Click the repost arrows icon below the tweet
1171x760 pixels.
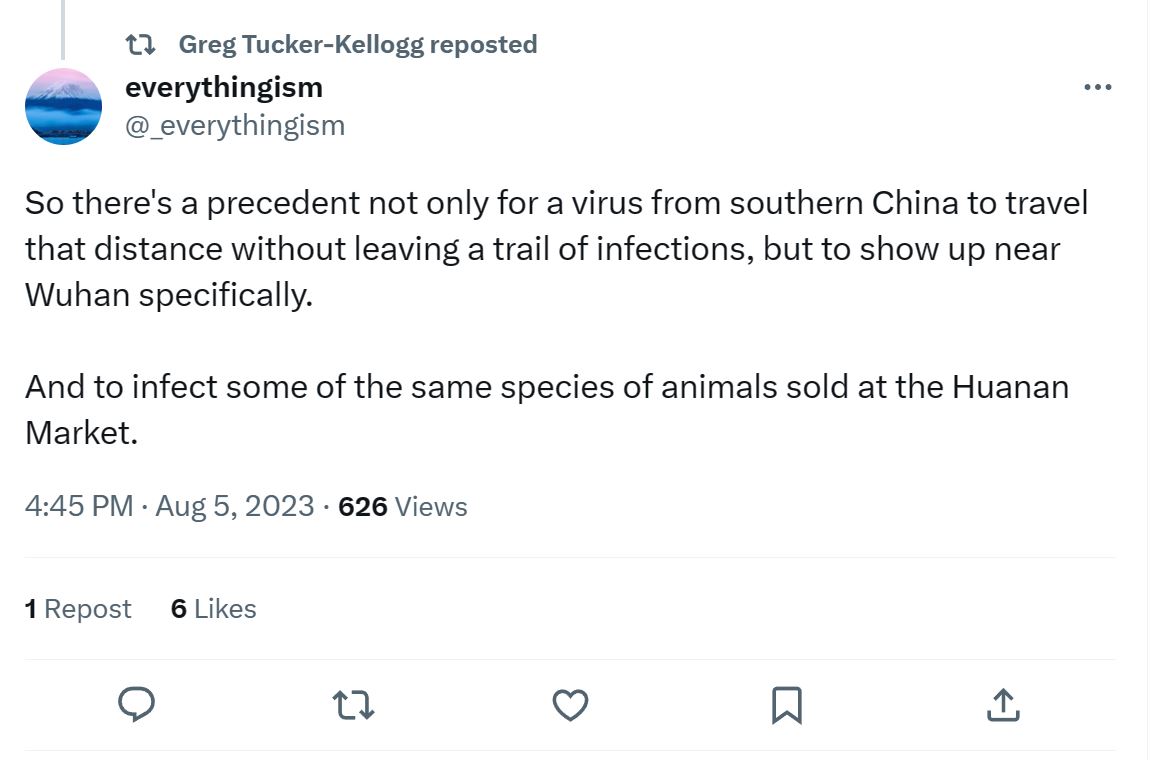(352, 705)
